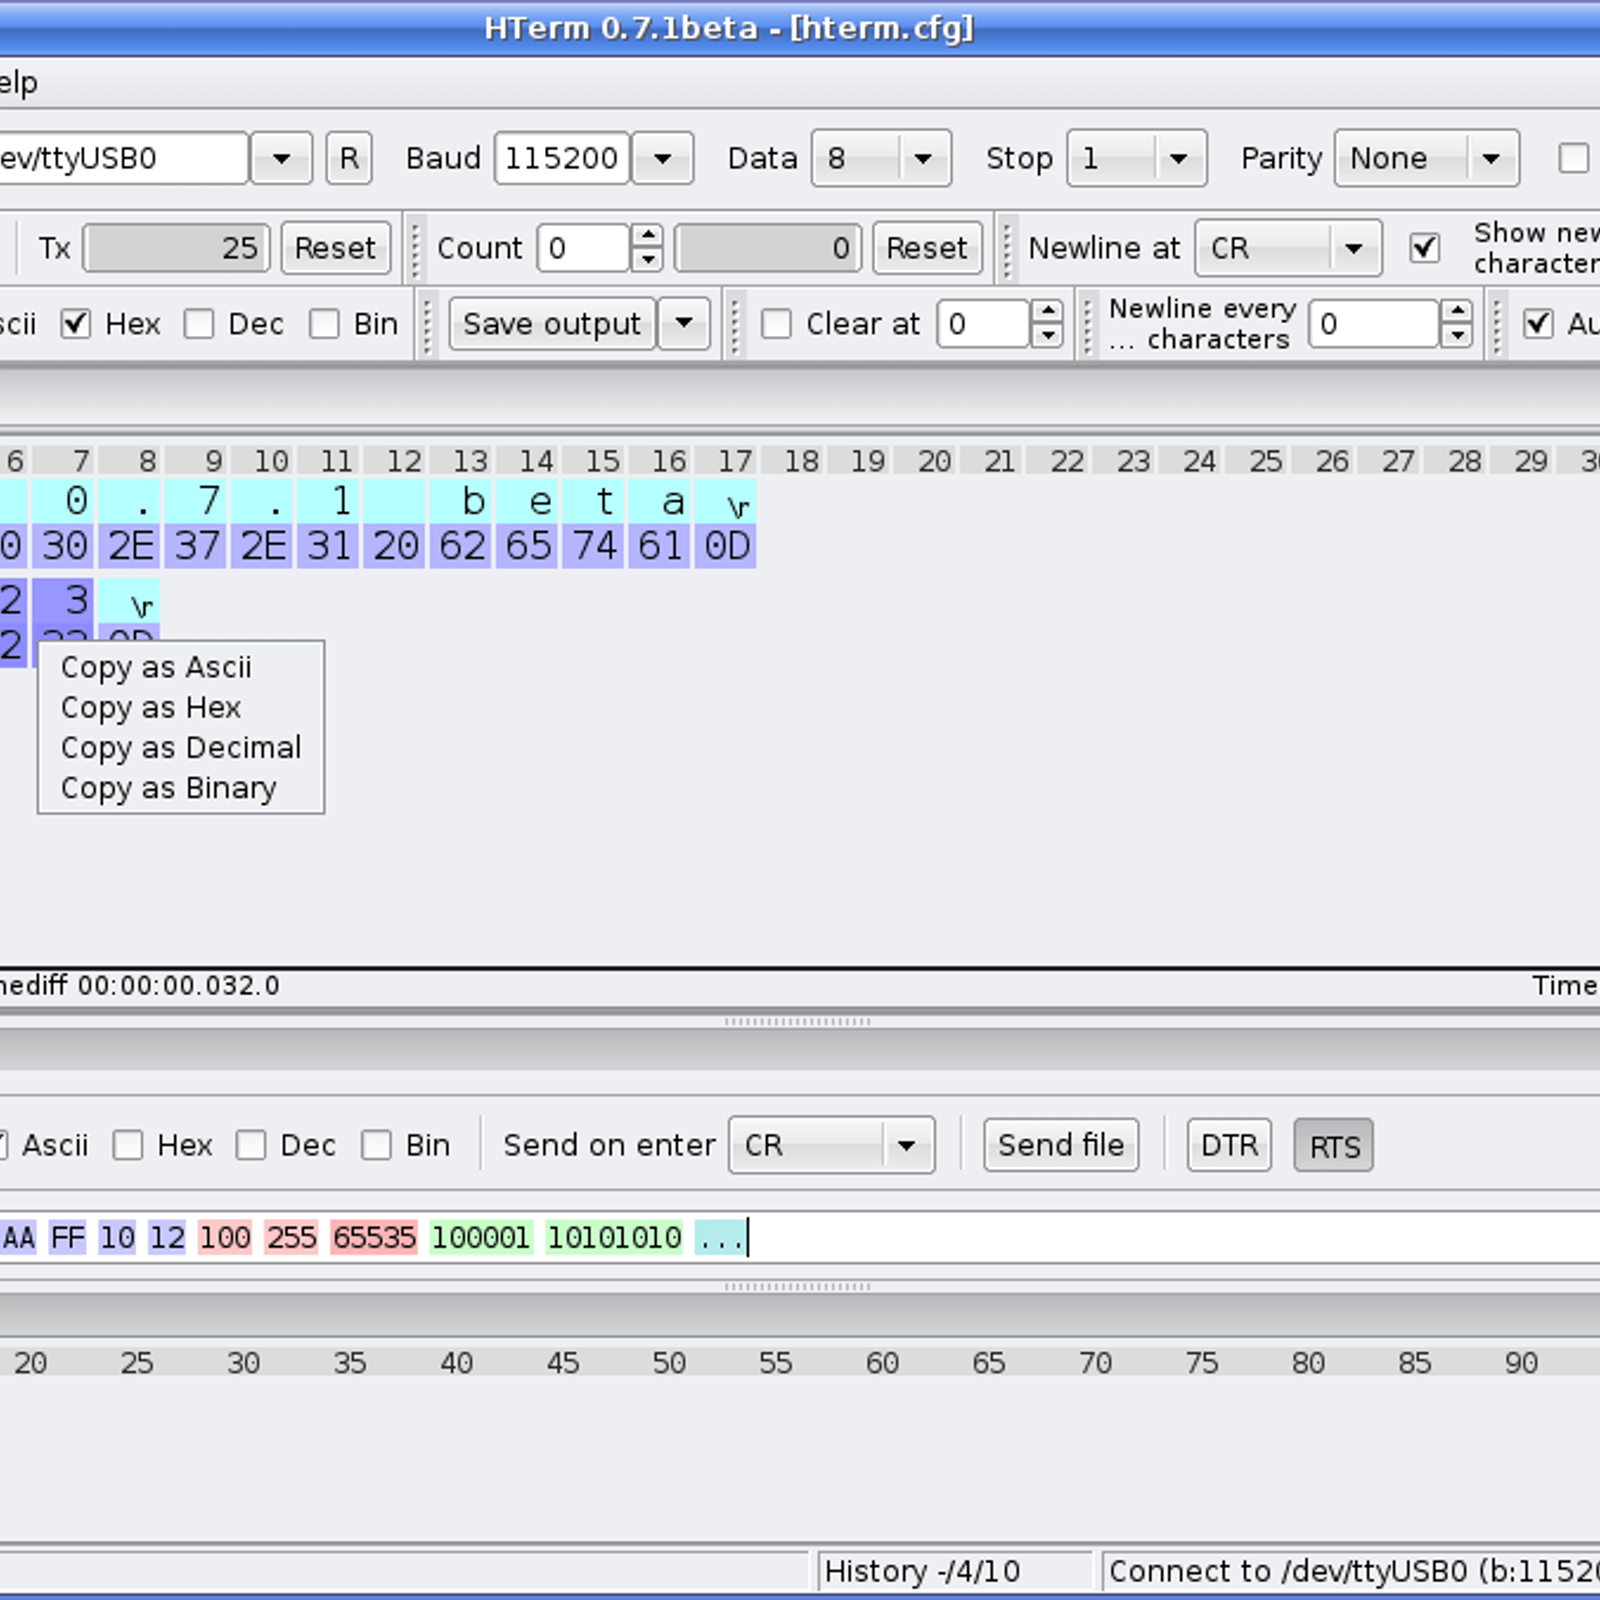
Task: Click the Send file button
Action: (x=1061, y=1145)
